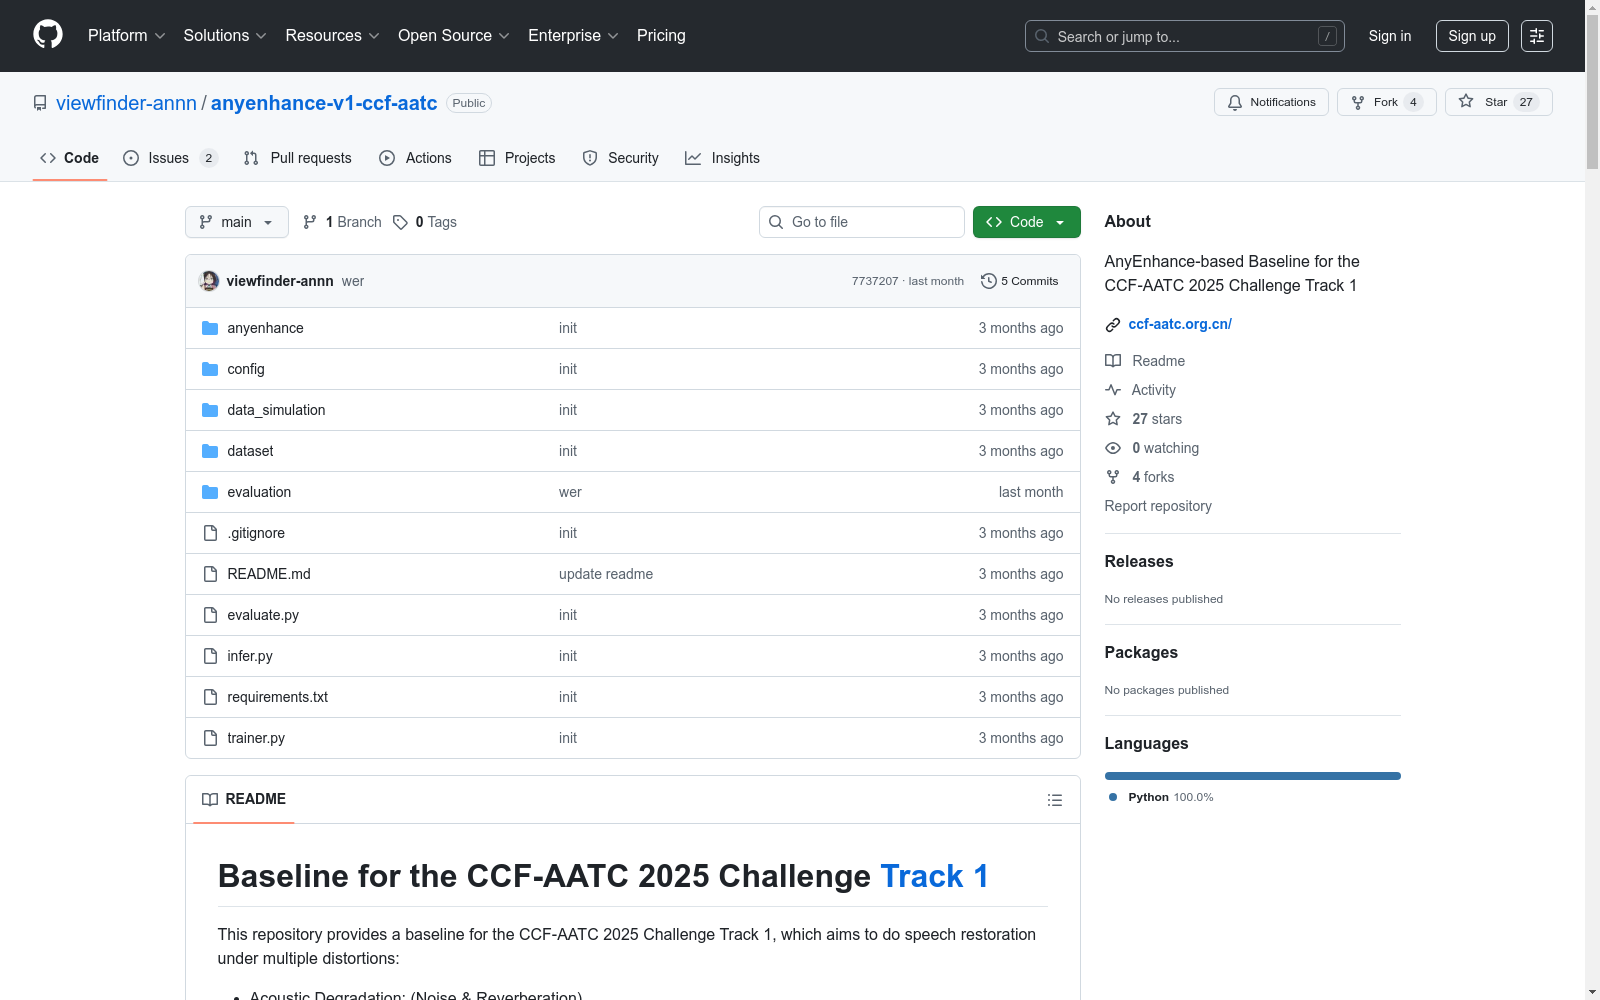
Task: Click the evaluation folder icon
Action: (210, 492)
